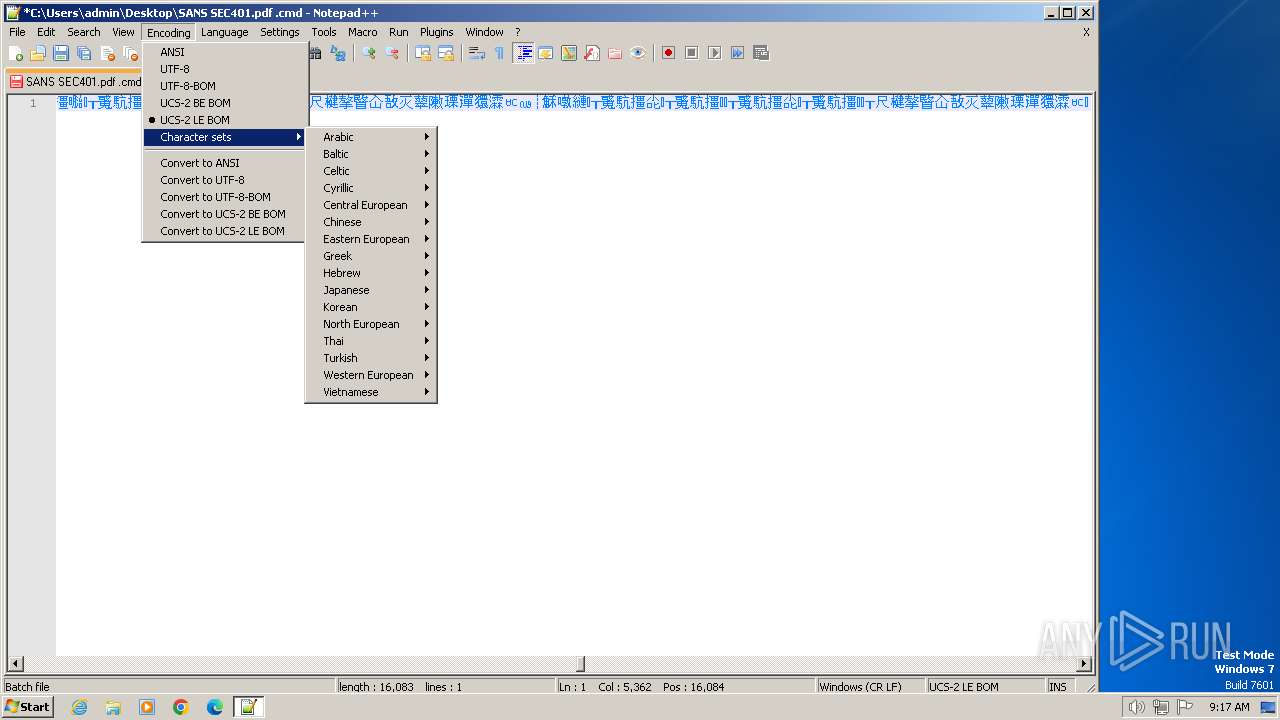The width and height of the screenshot is (1280, 720).
Task: Expand the Korean character set submenu
Action: [x=371, y=307]
